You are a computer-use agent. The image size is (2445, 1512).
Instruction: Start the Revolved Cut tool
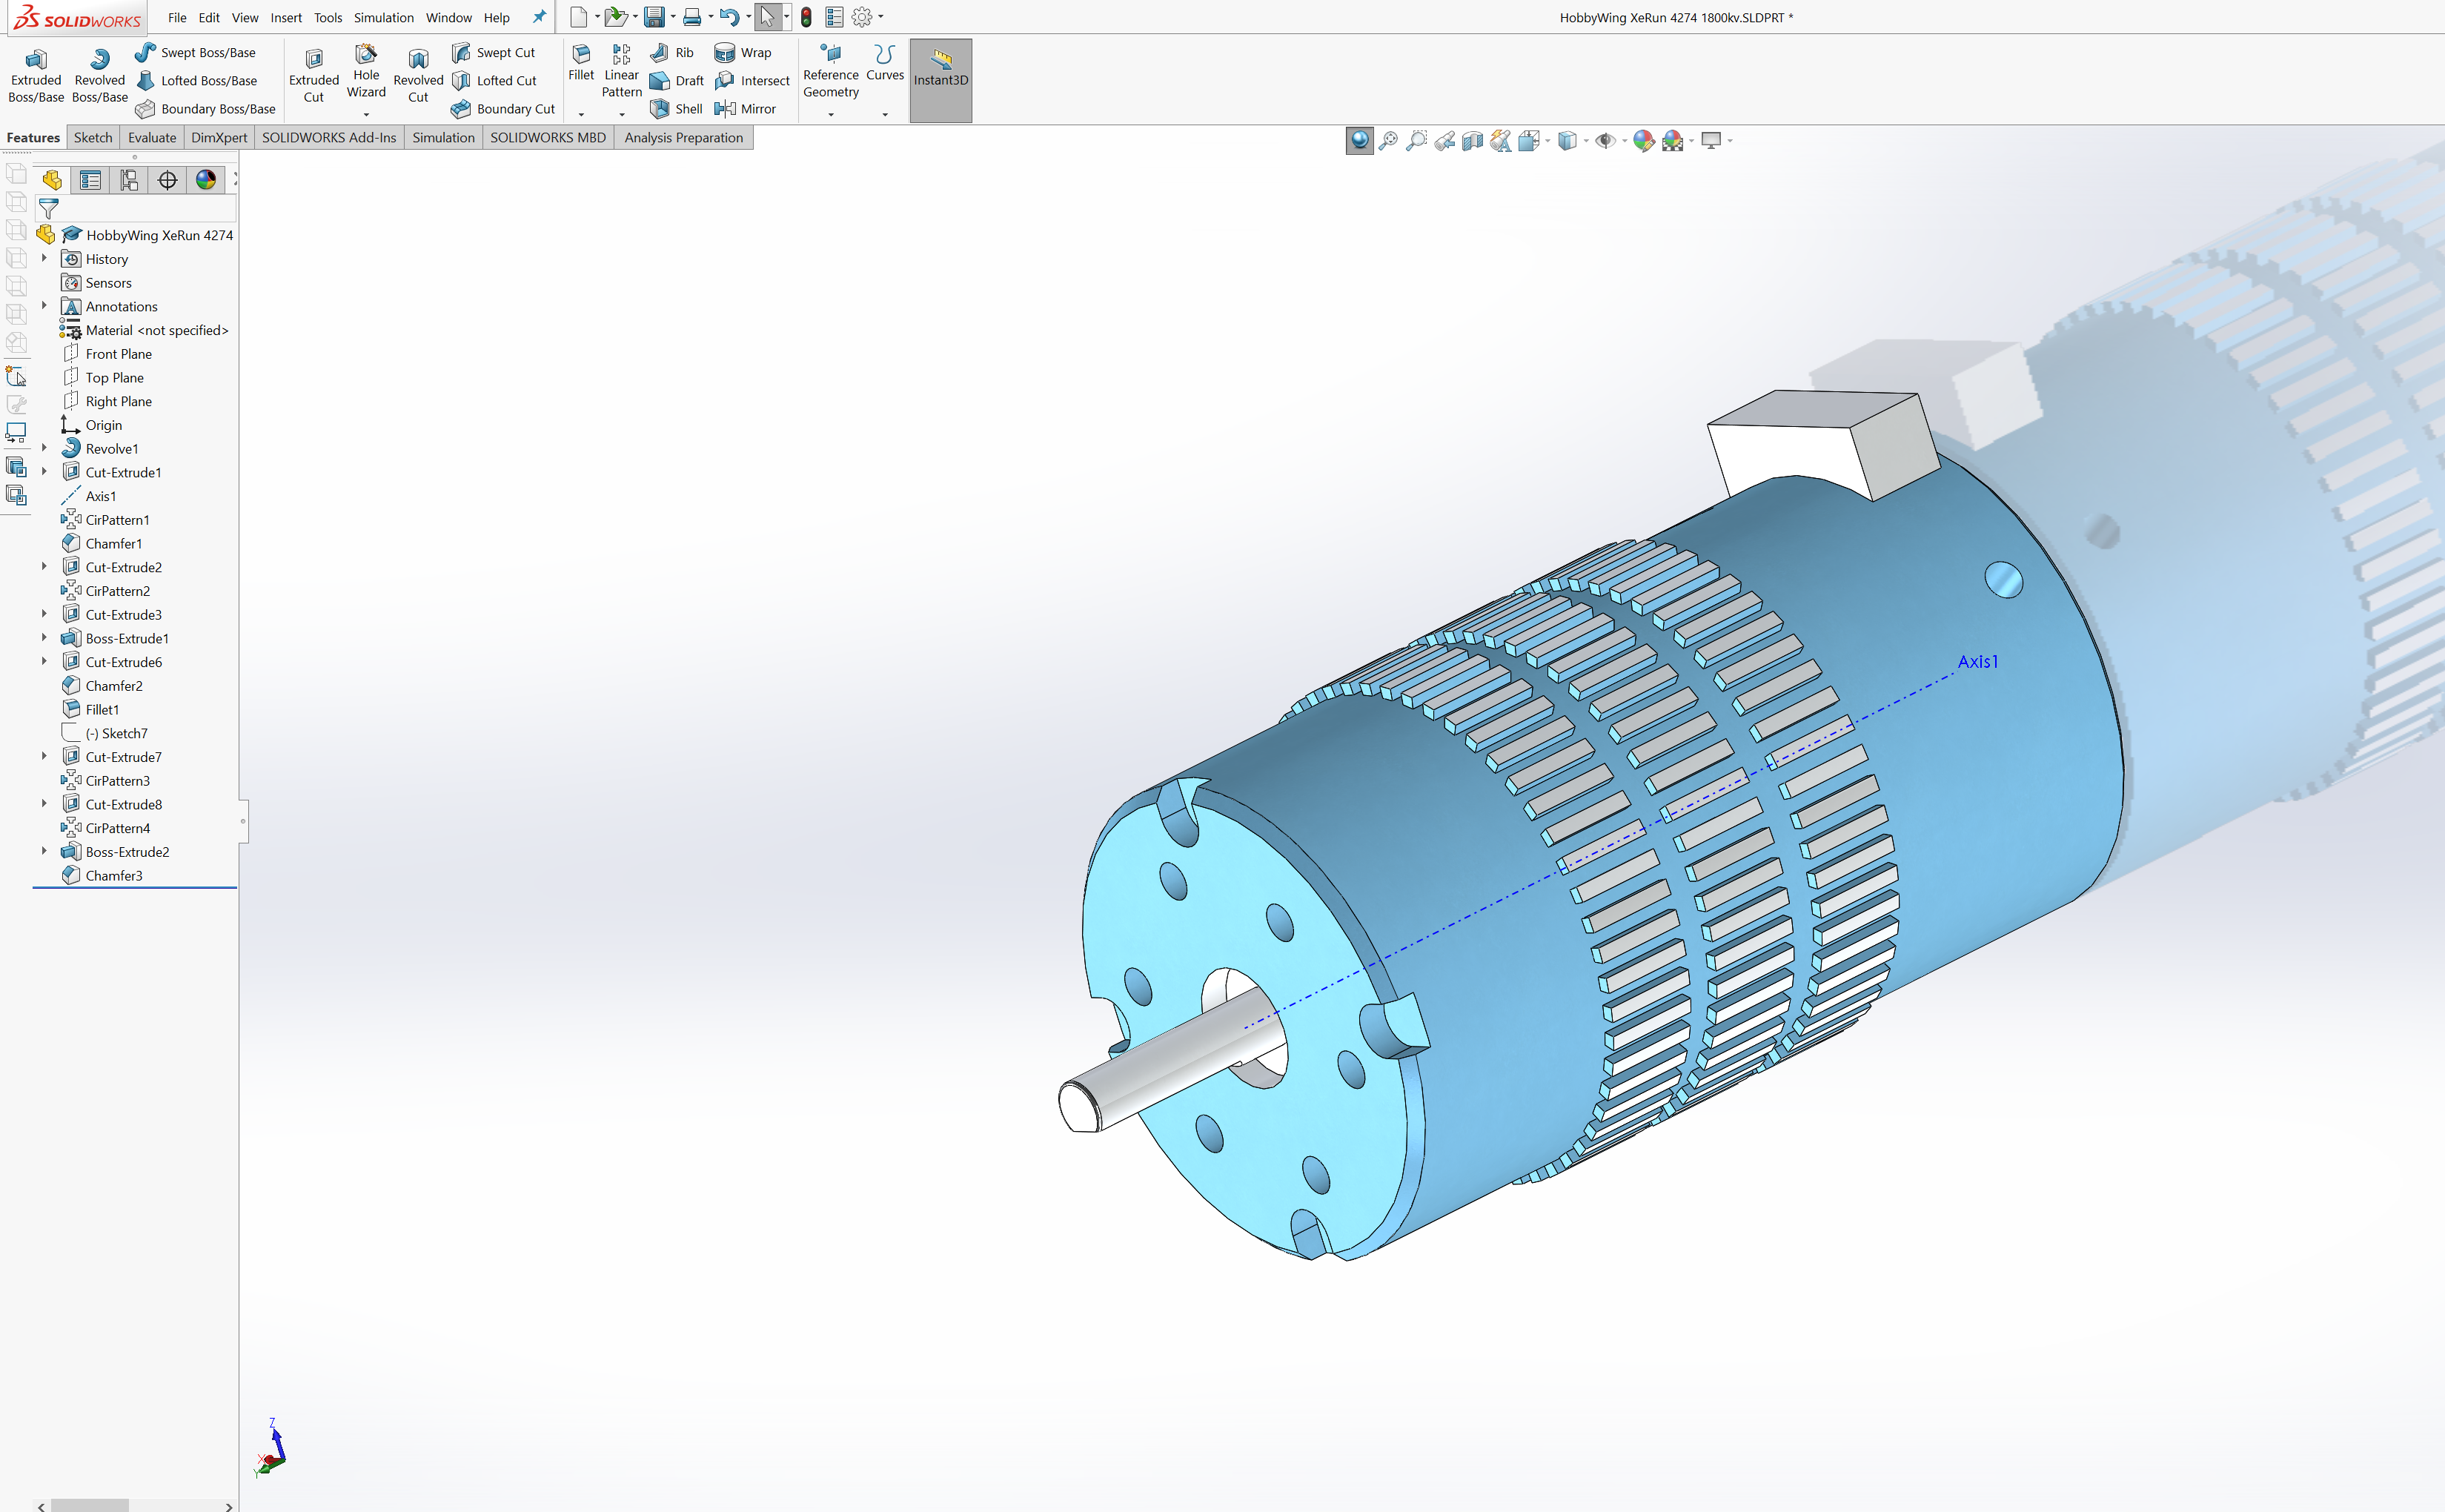pos(418,76)
